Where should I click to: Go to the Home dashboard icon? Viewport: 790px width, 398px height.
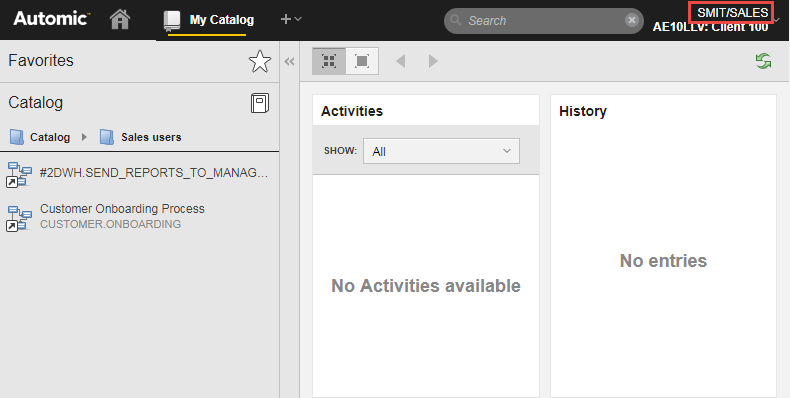[120, 20]
